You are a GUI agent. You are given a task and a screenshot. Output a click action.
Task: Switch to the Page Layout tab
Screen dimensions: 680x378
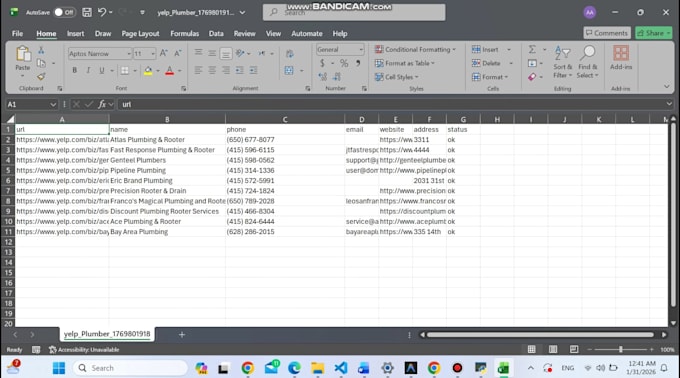point(141,33)
